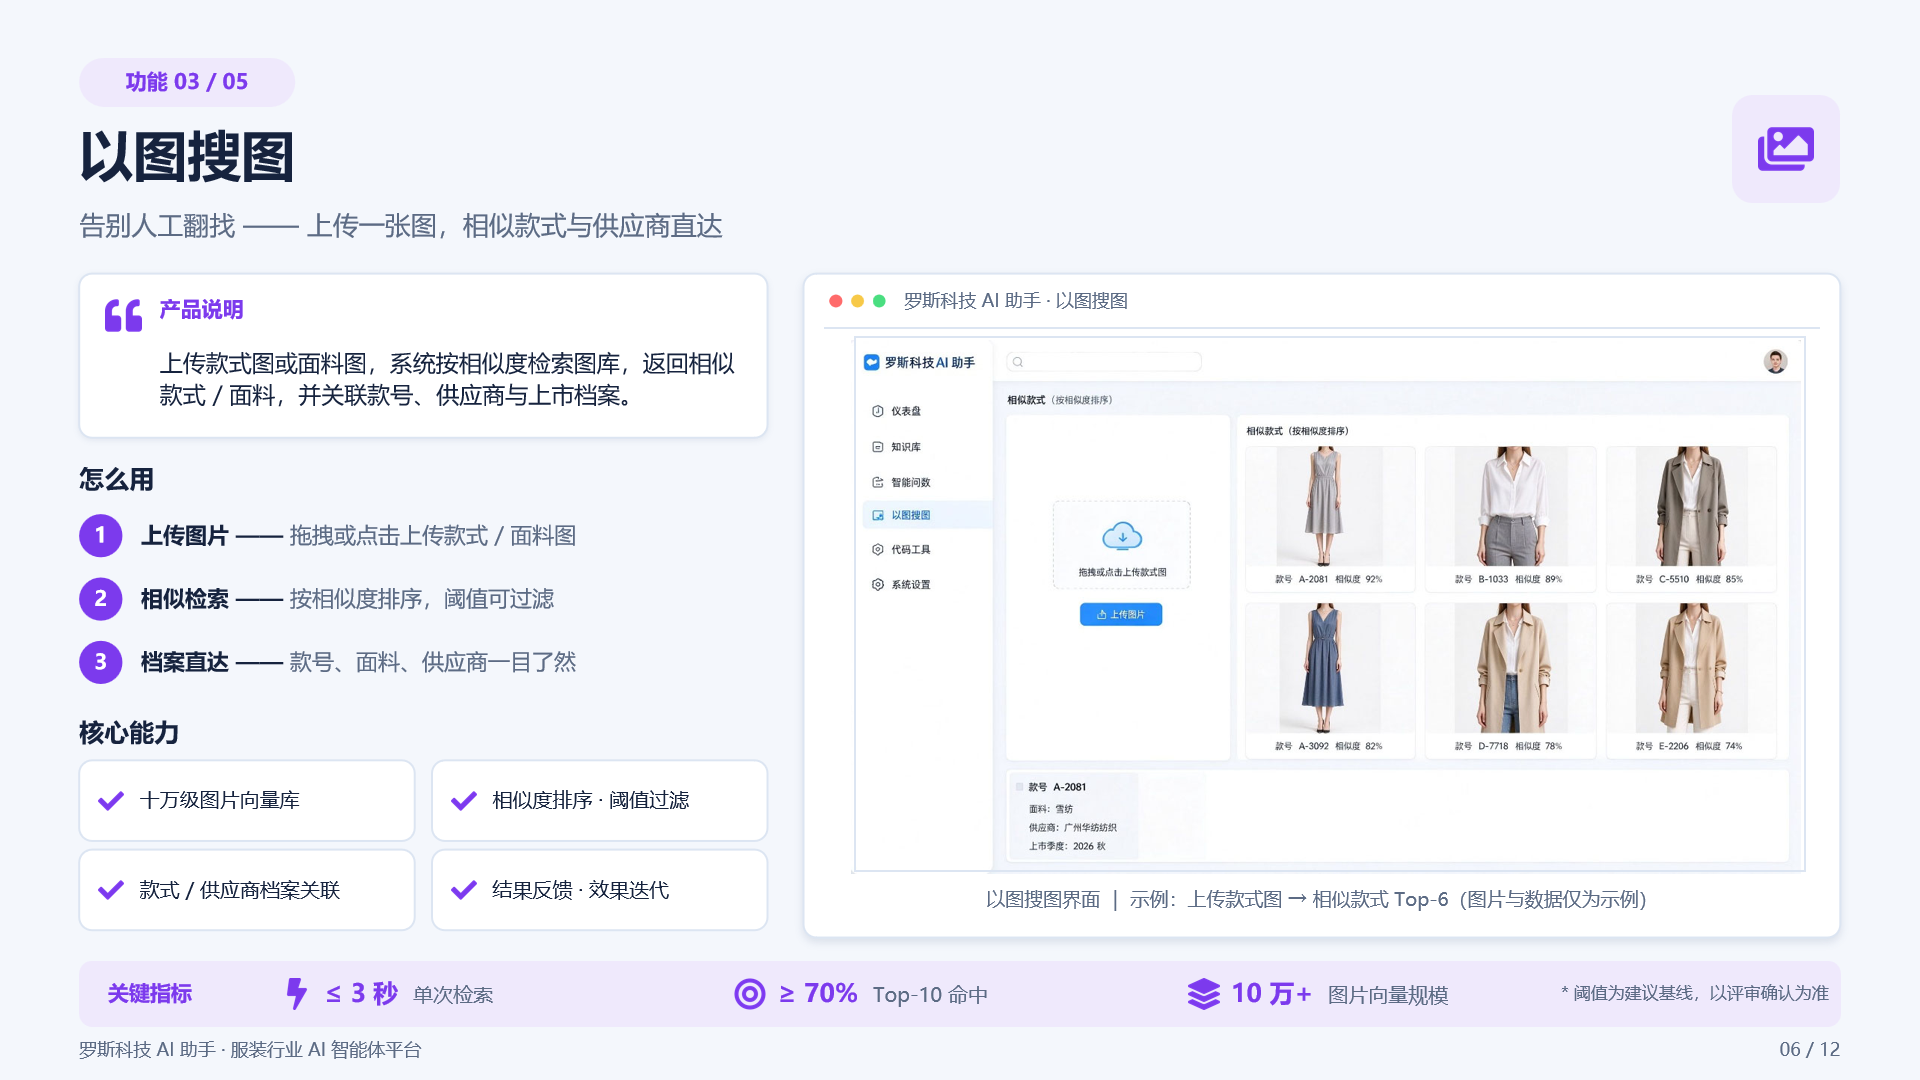Click the step 2 circle for 相似检索

tap(101, 599)
